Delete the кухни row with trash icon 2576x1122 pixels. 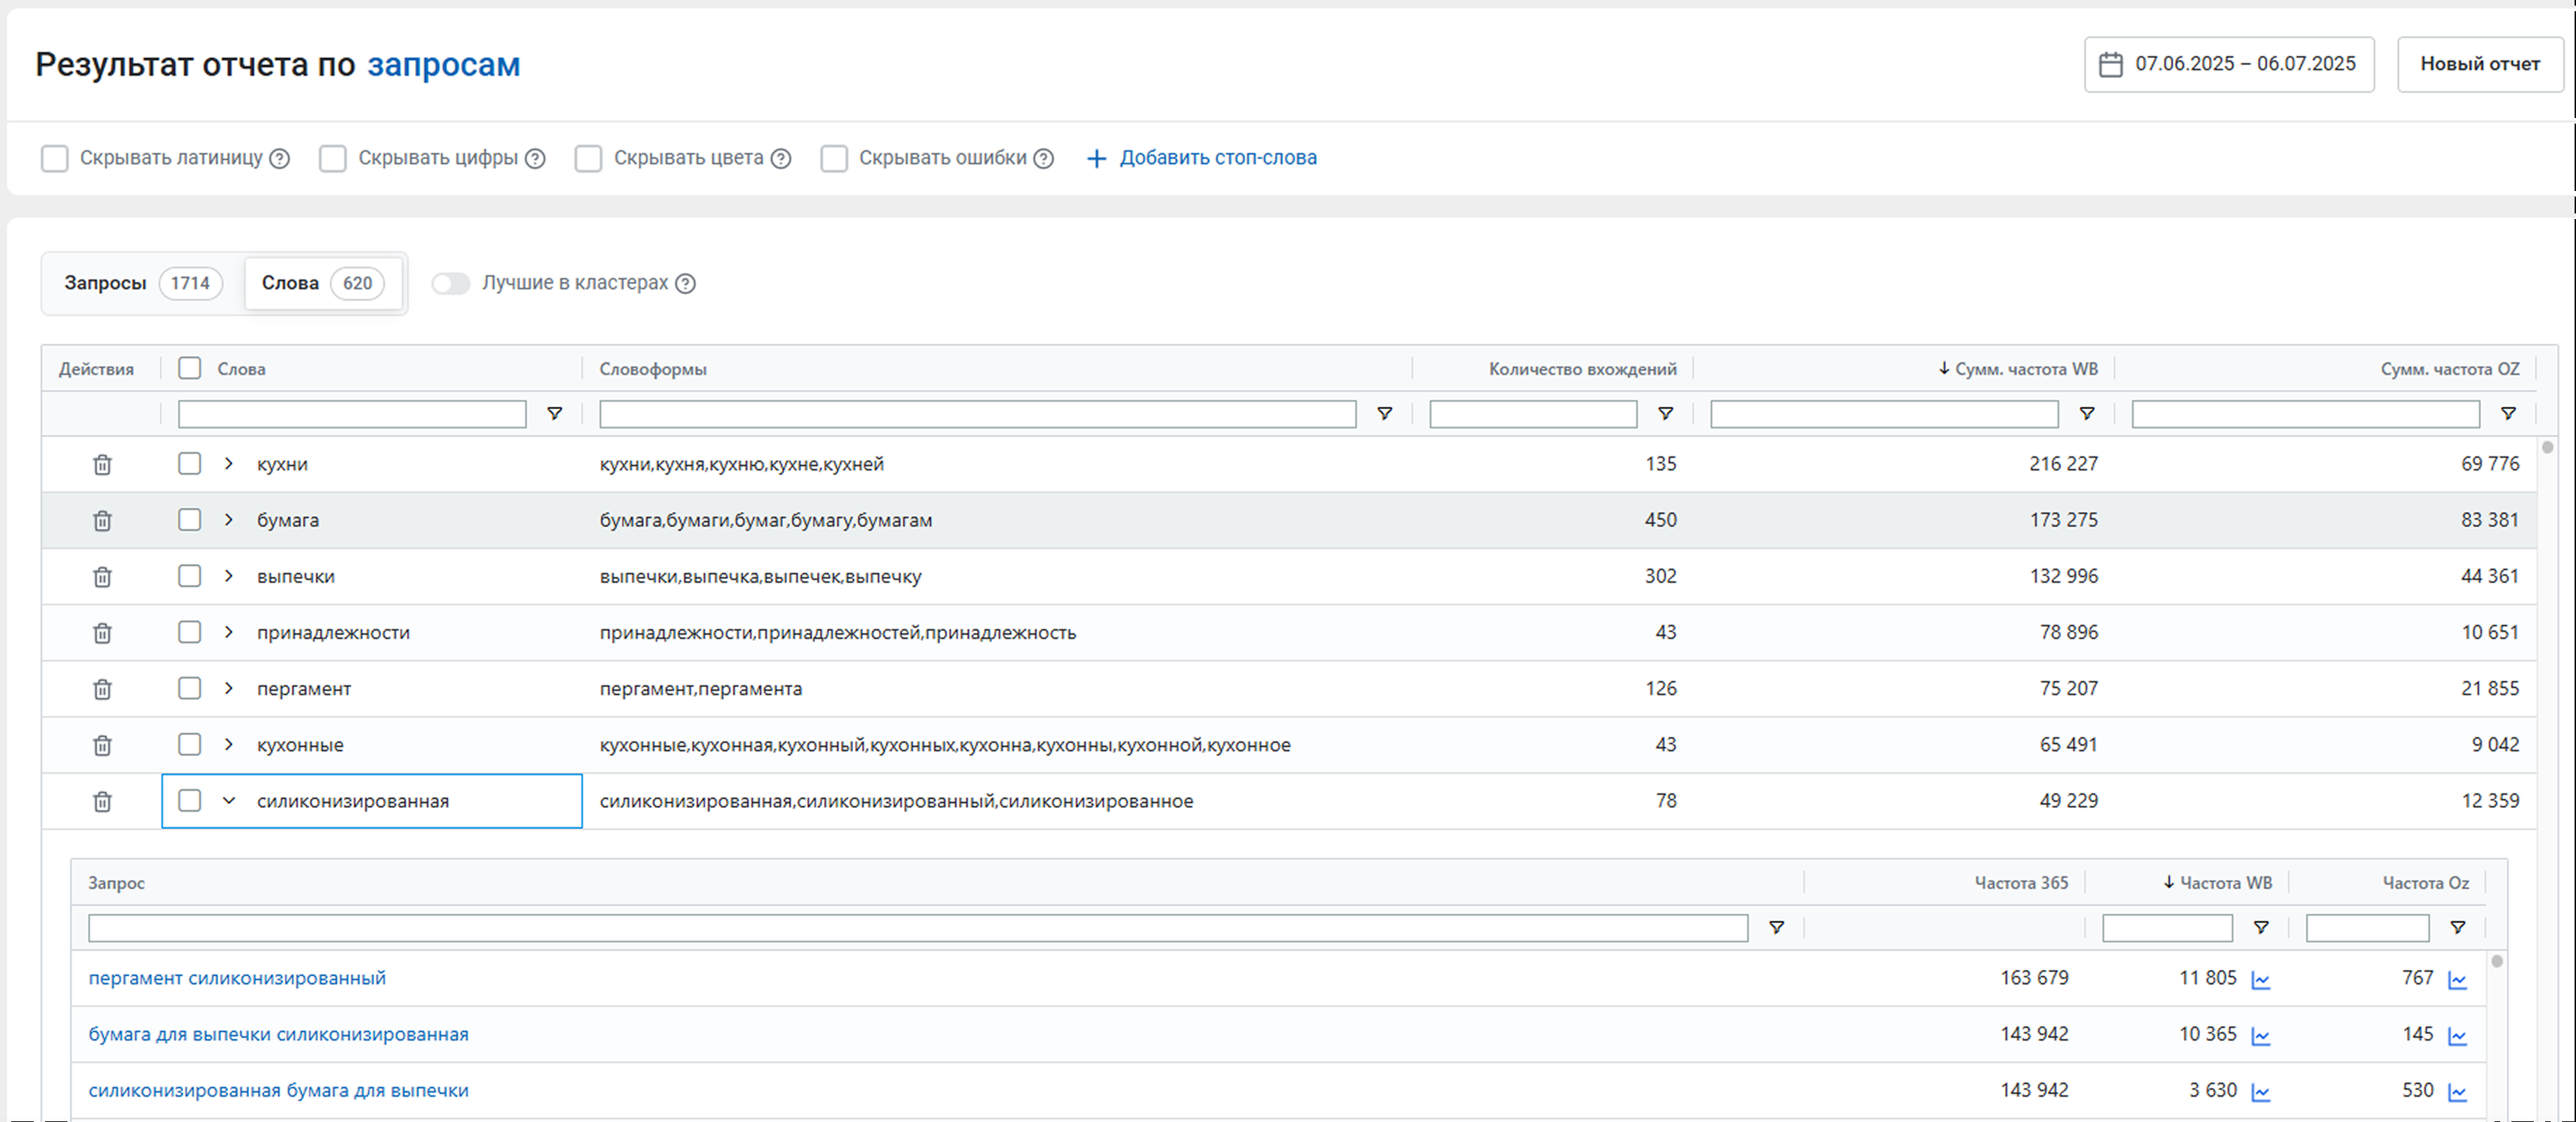(102, 464)
